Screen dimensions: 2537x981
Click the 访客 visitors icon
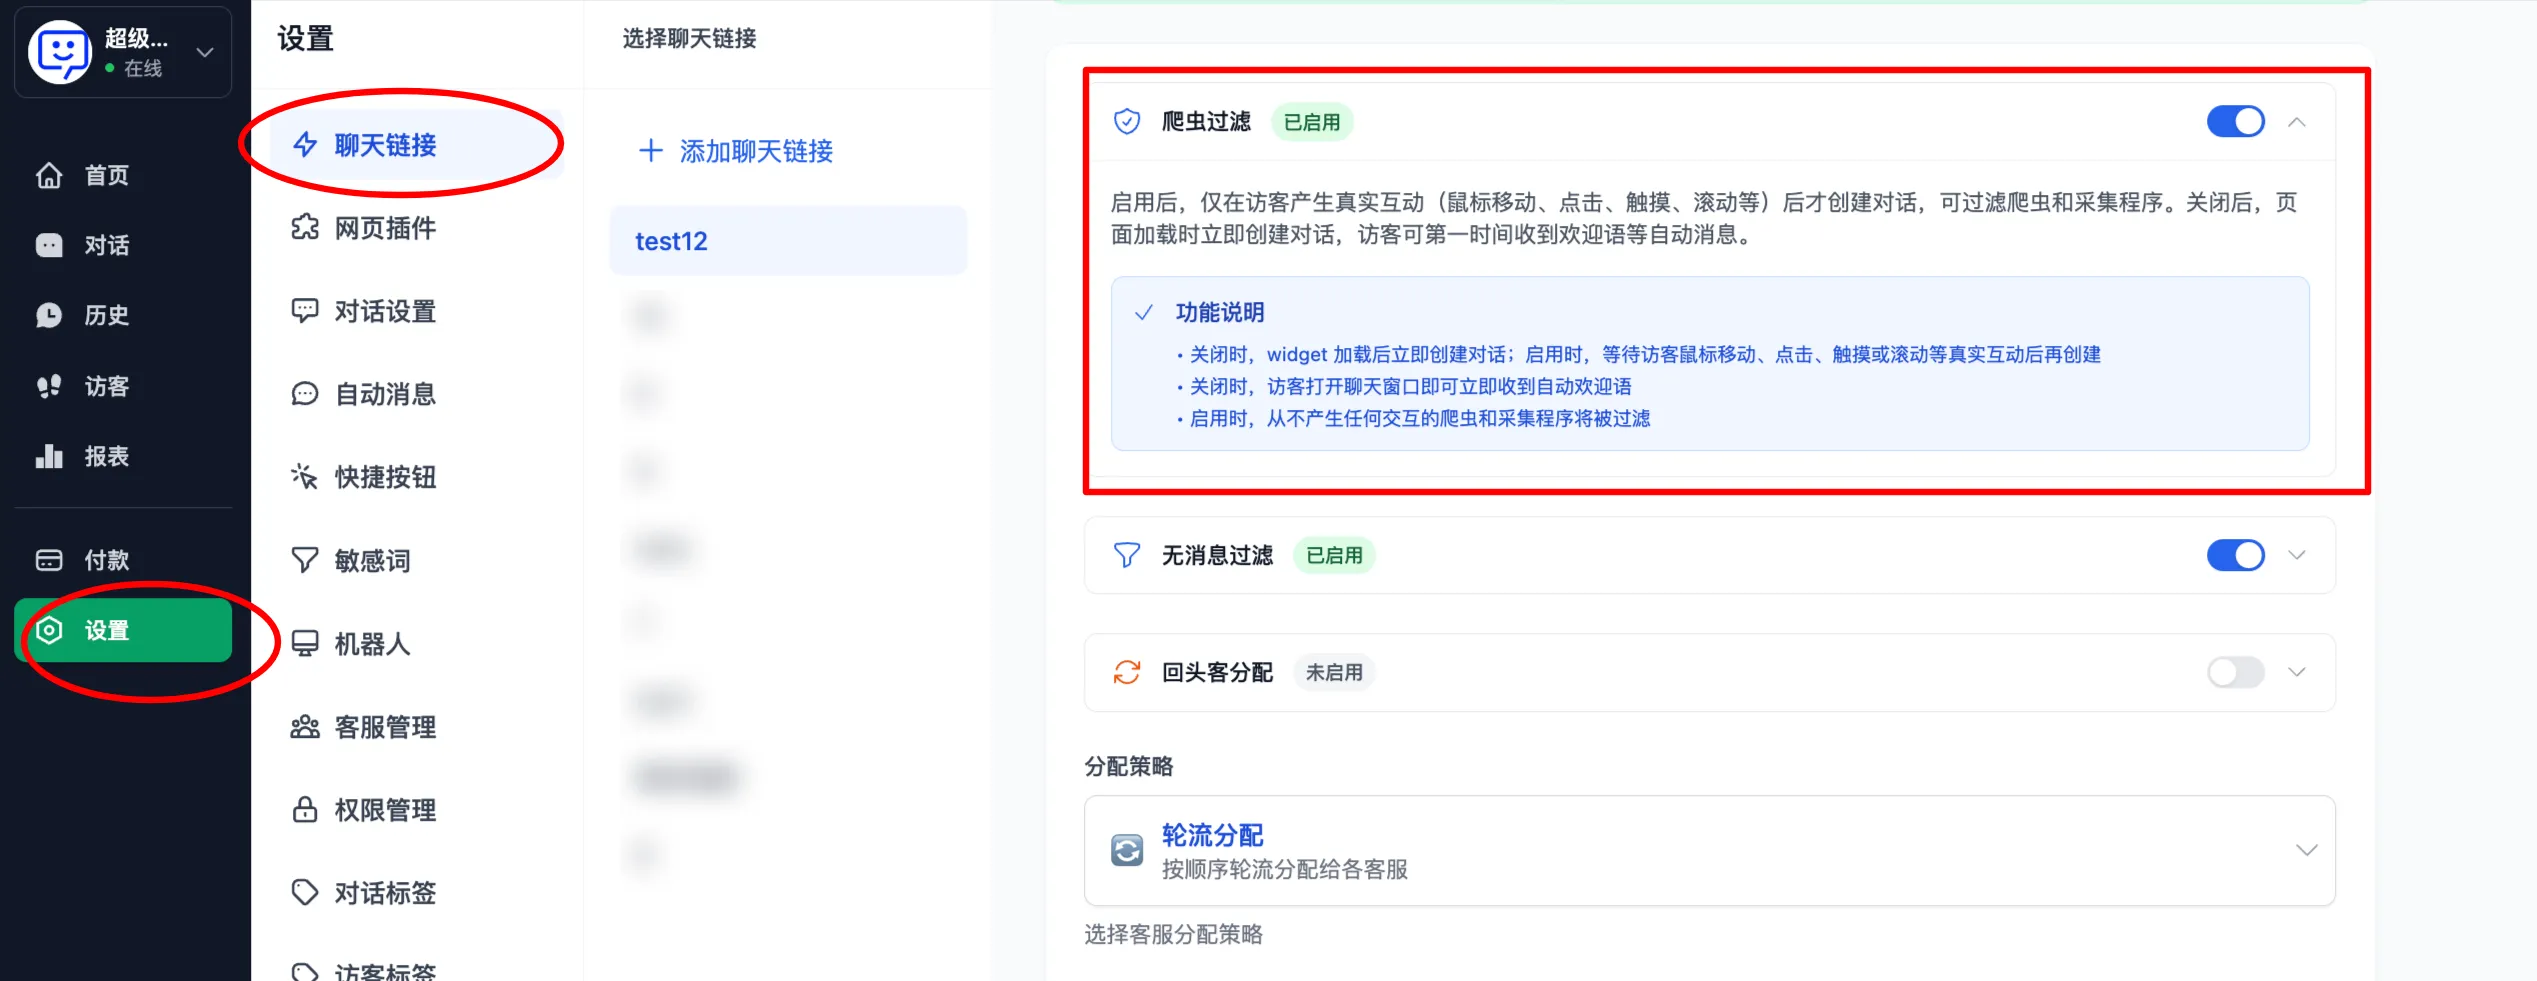coord(48,386)
